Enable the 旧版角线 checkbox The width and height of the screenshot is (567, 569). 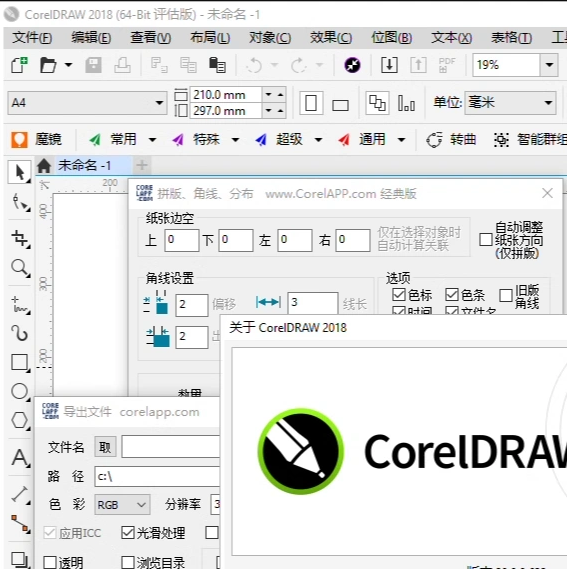pos(505,296)
